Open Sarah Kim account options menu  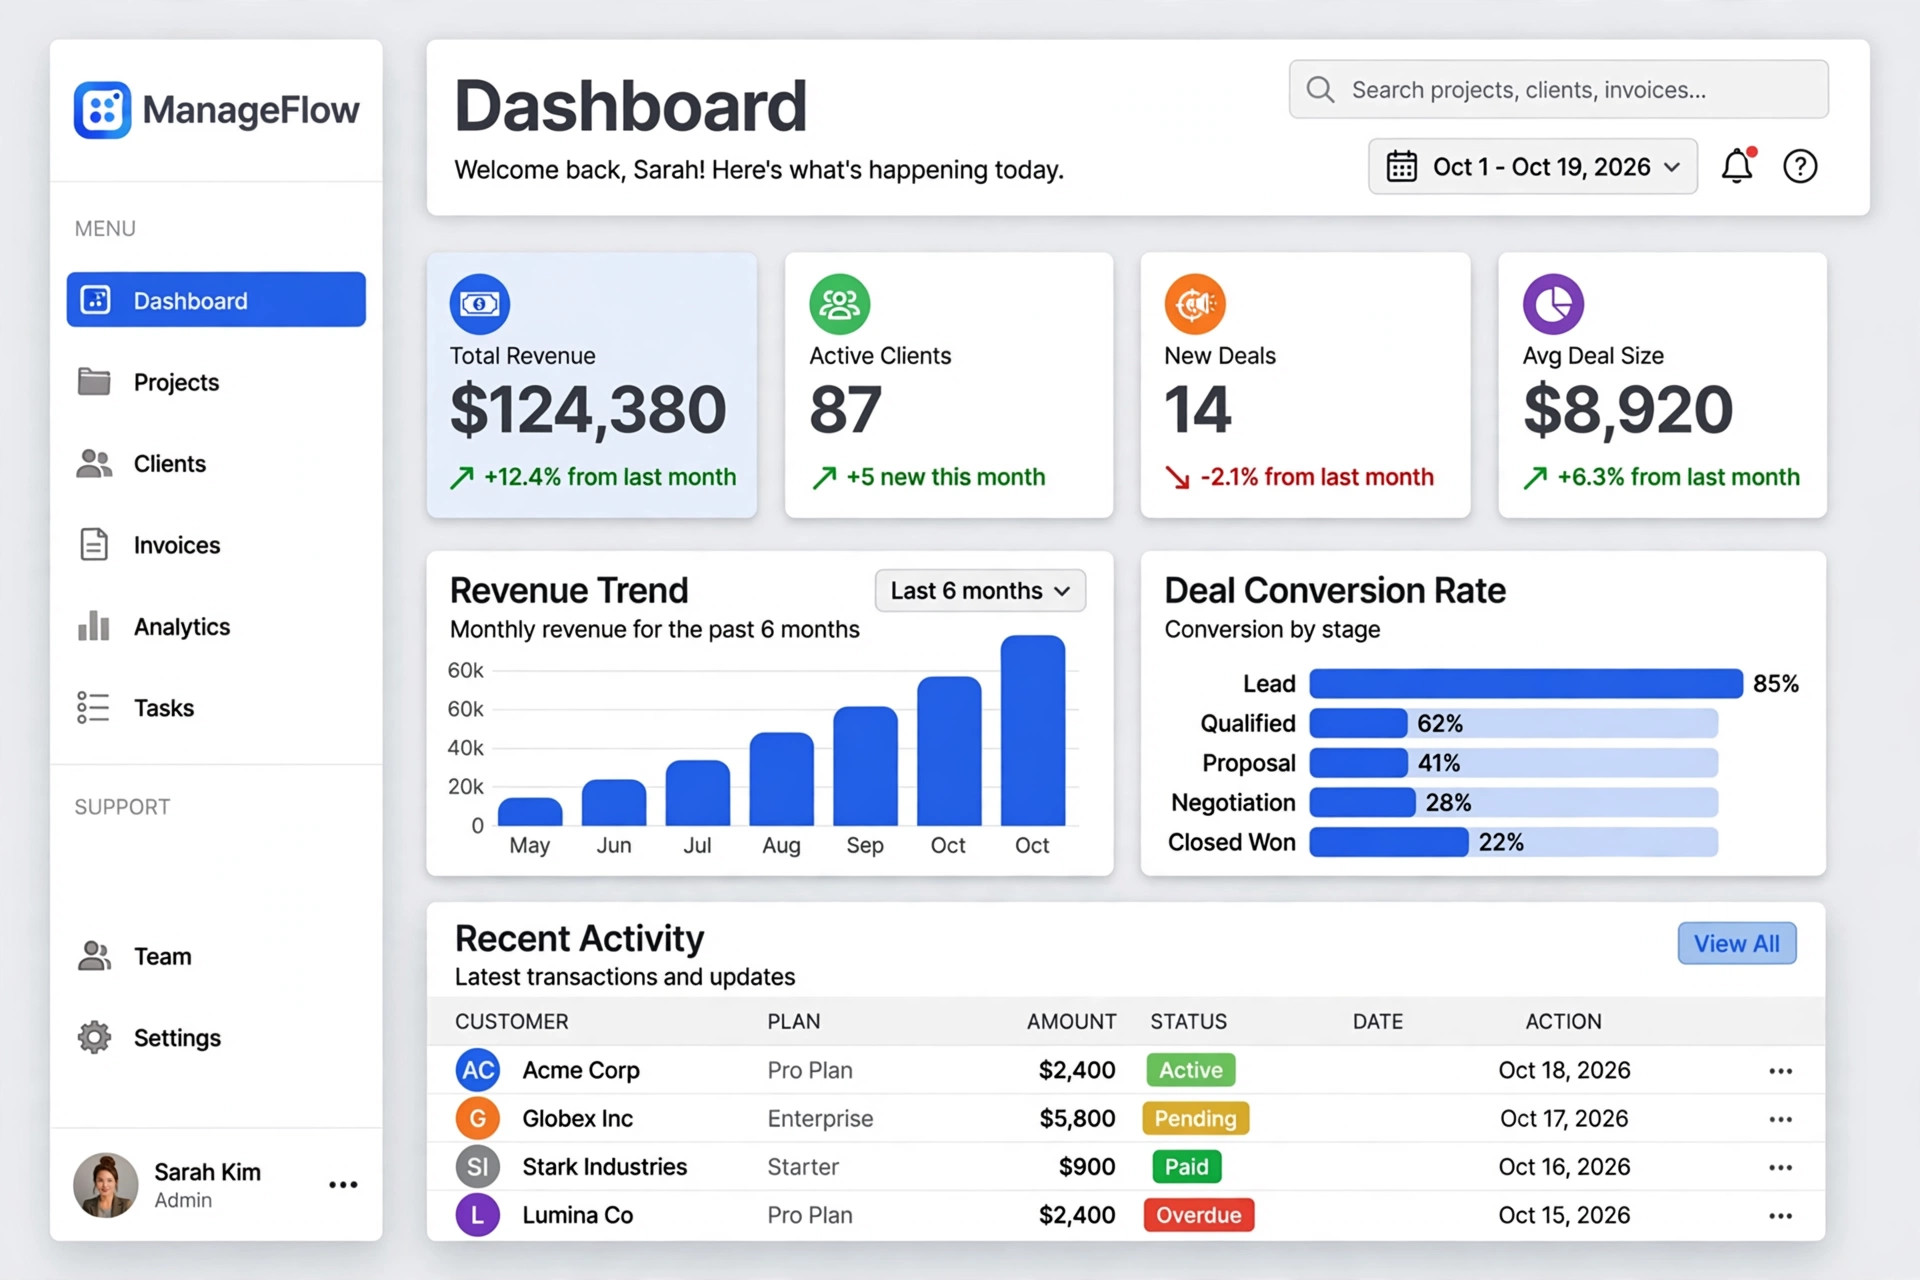pyautogui.click(x=343, y=1185)
